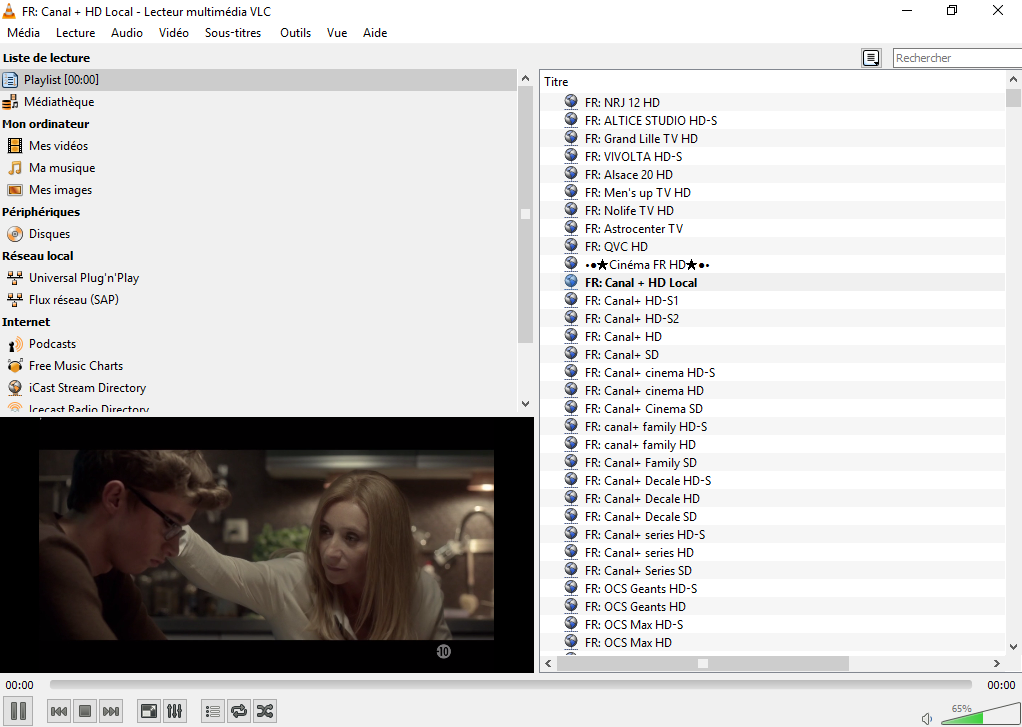Open the Outils menu
Viewport: 1022px width, 727px height.
coord(295,32)
